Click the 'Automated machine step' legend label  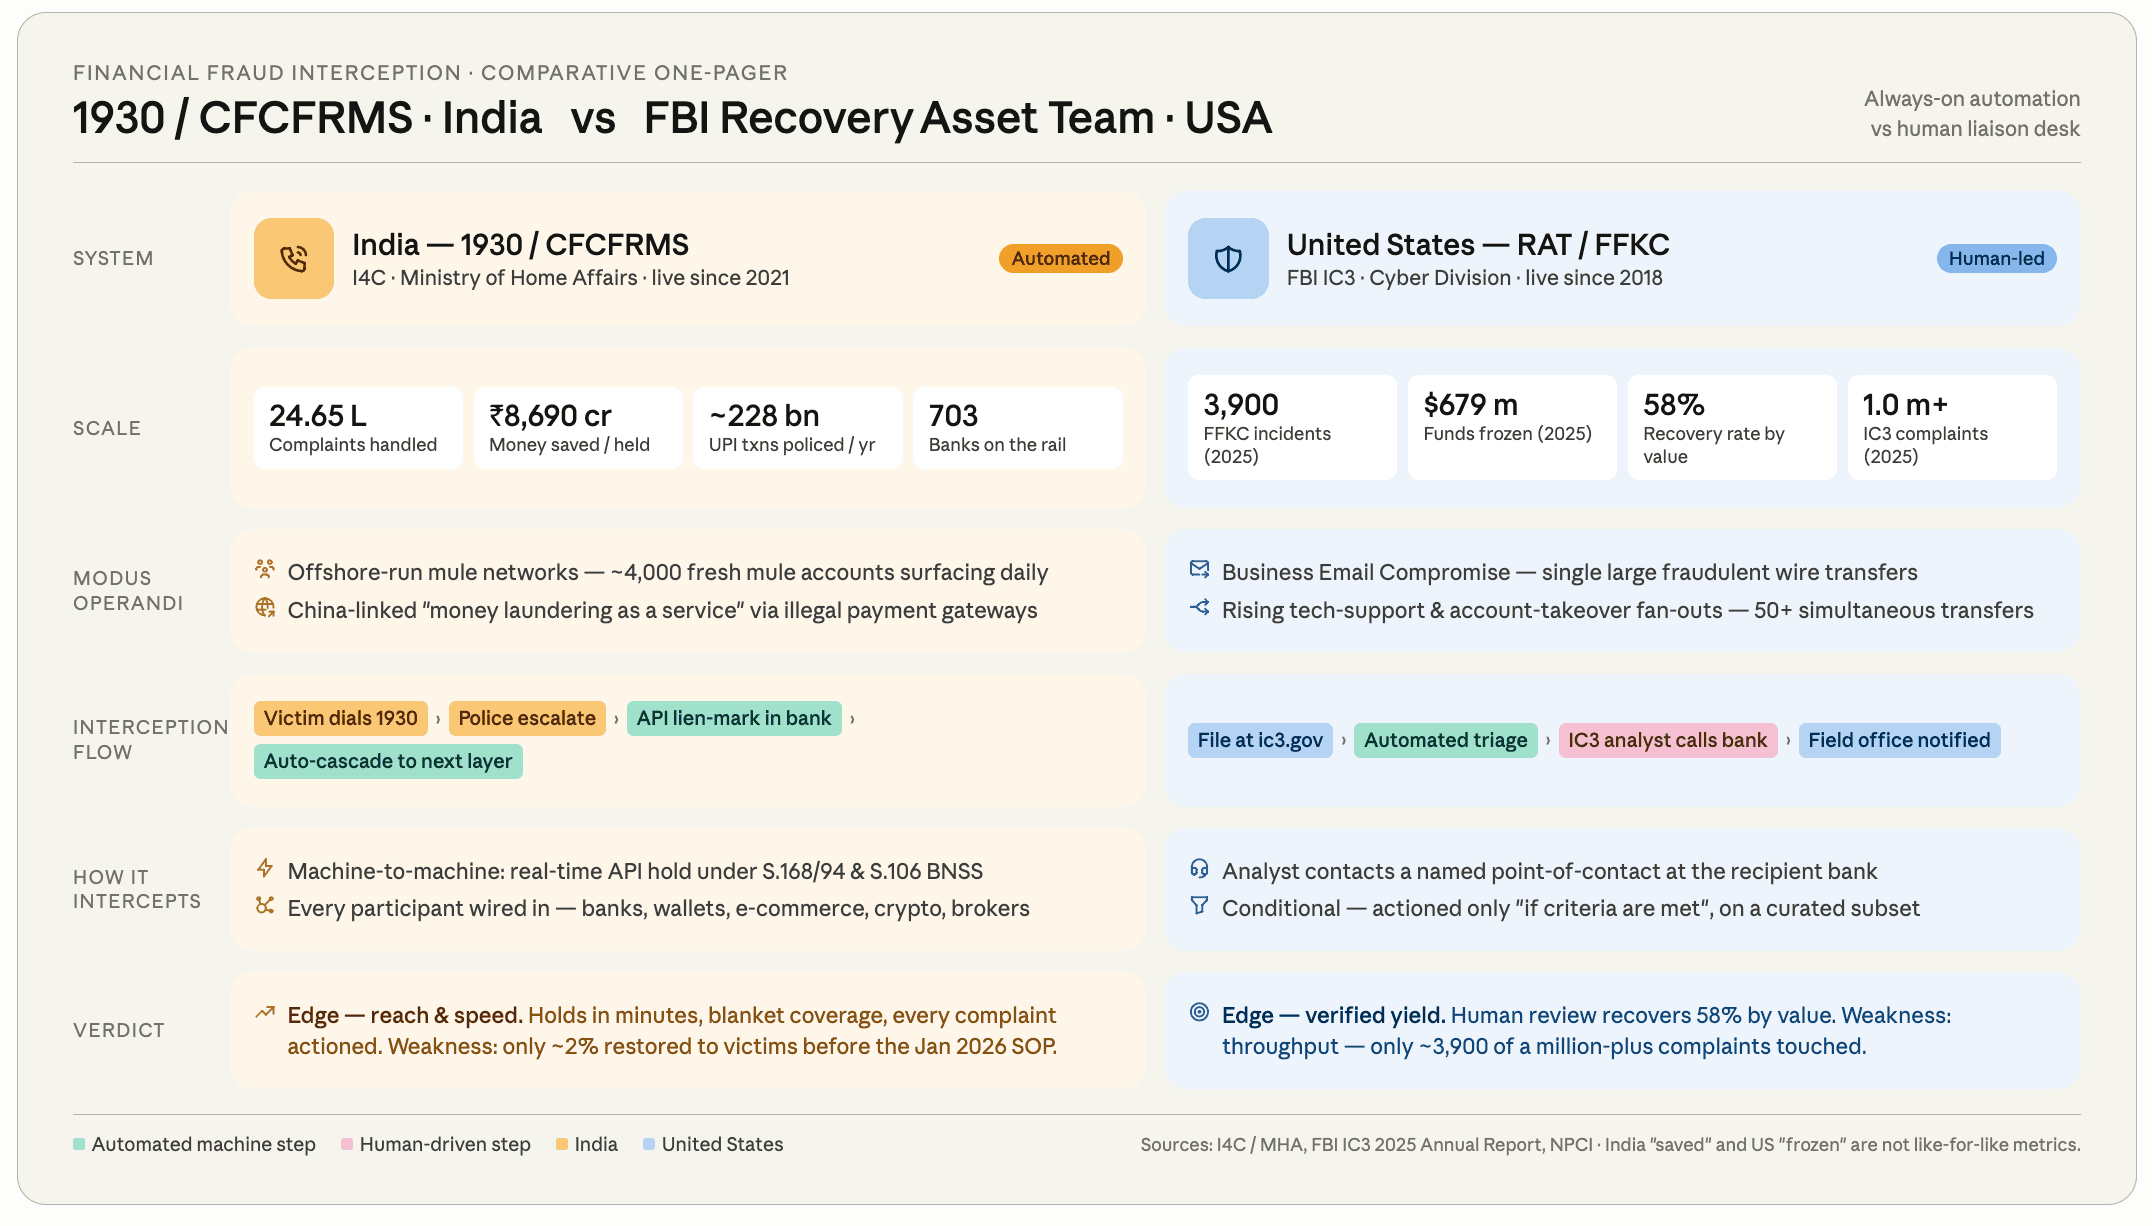tap(204, 1144)
